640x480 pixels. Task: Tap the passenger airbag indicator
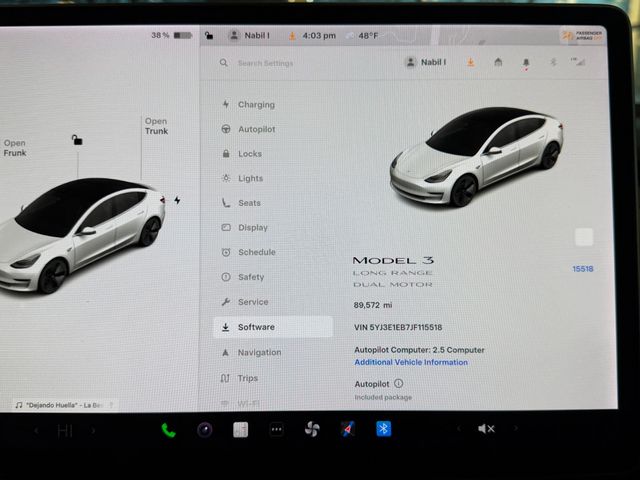point(582,36)
